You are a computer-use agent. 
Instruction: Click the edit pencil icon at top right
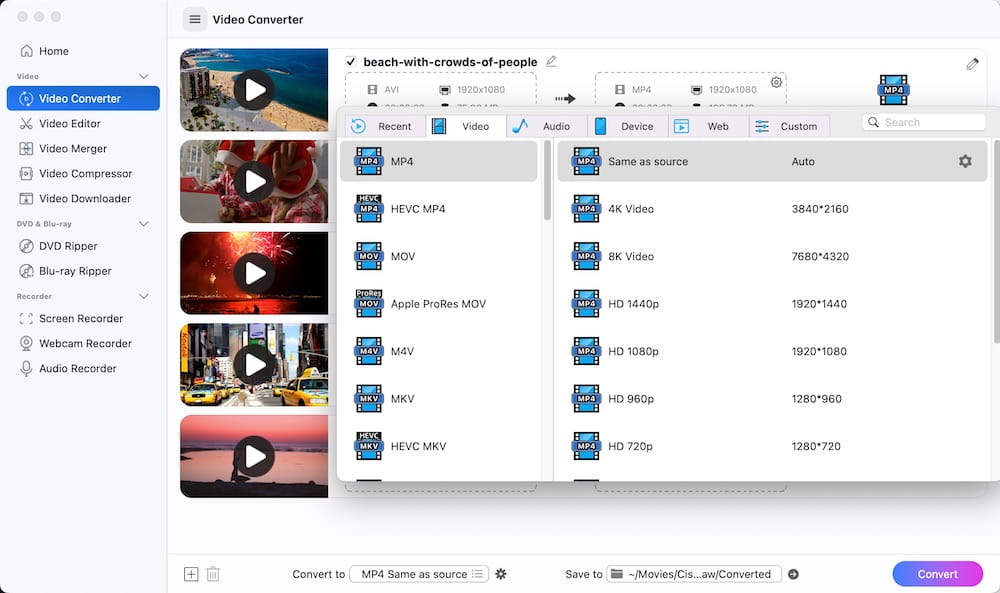972,64
